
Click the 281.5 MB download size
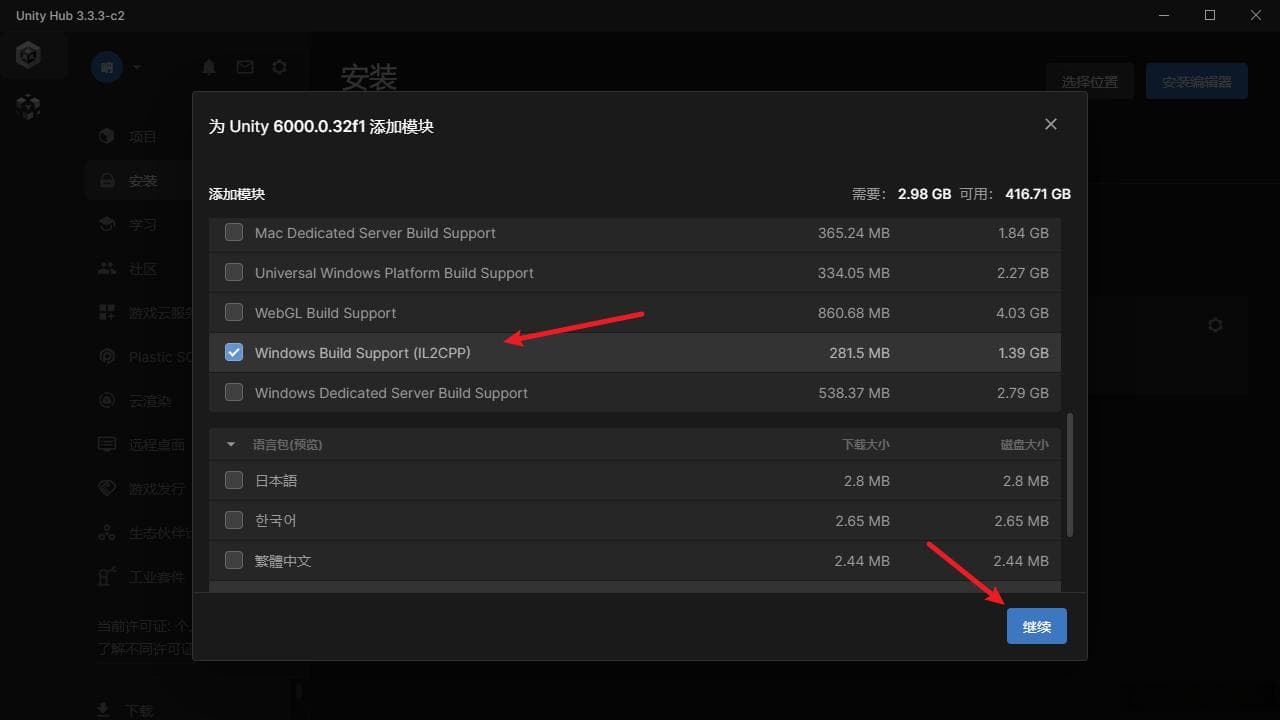(x=857, y=353)
